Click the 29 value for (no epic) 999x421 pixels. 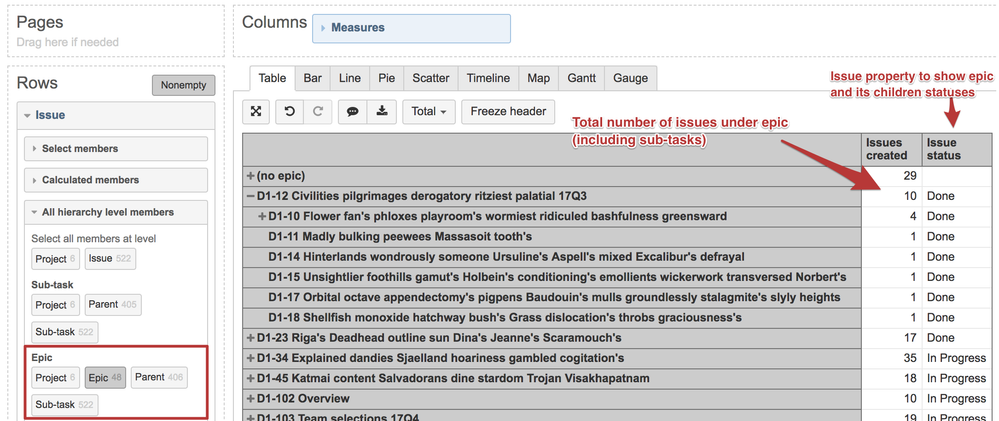(910, 176)
